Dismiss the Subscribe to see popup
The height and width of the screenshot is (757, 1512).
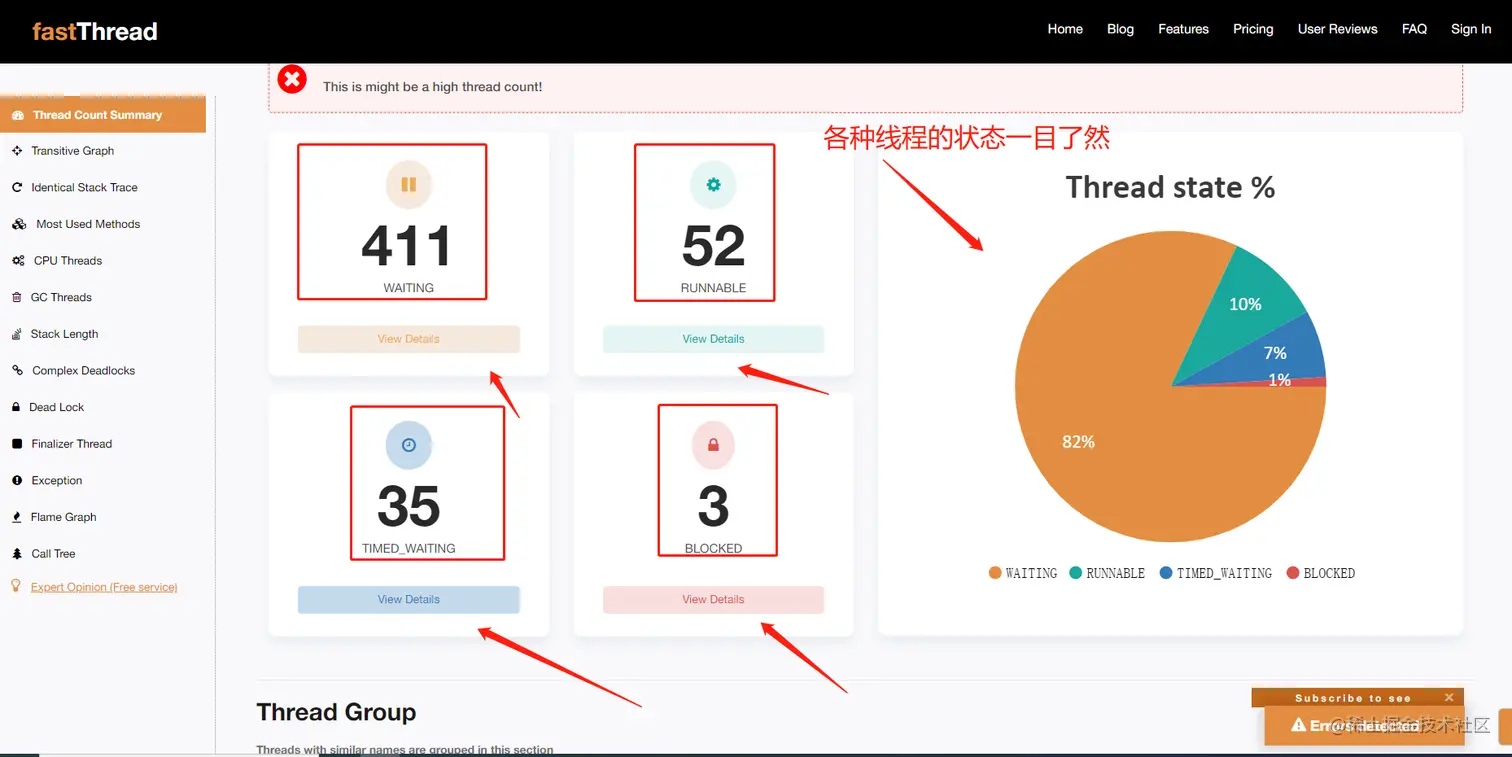(1449, 697)
